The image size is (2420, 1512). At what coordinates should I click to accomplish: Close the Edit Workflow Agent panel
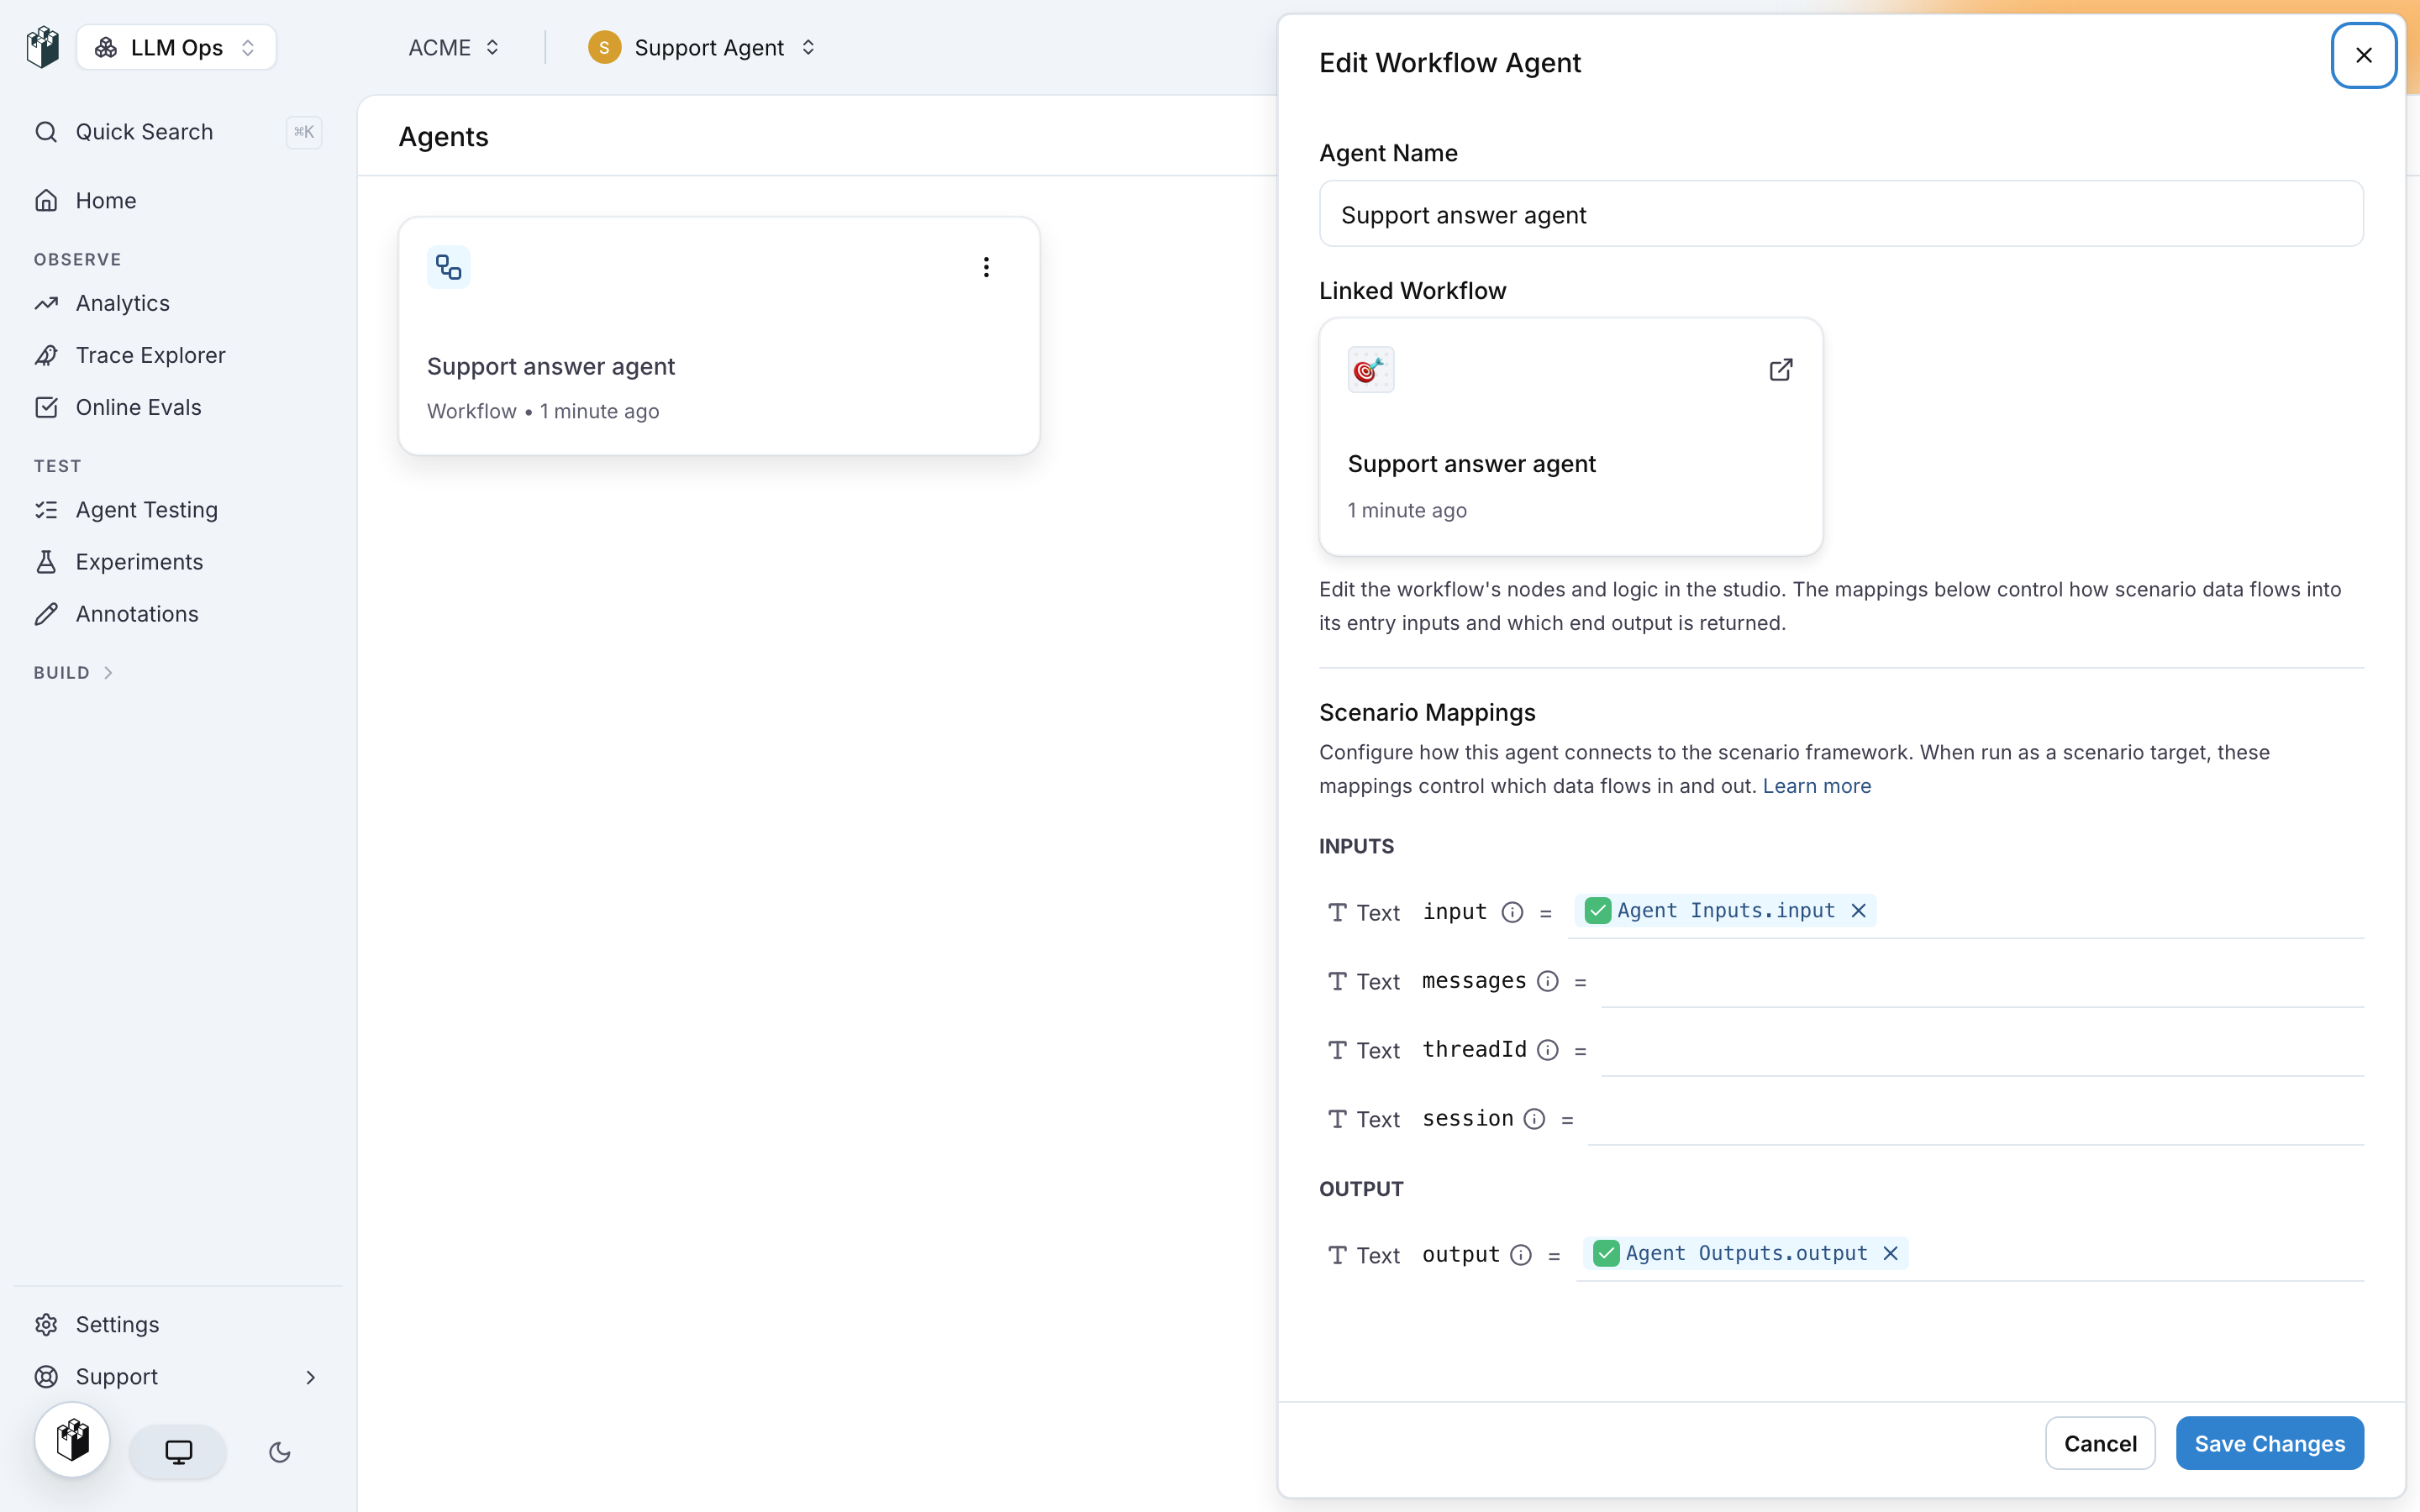[2364, 55]
